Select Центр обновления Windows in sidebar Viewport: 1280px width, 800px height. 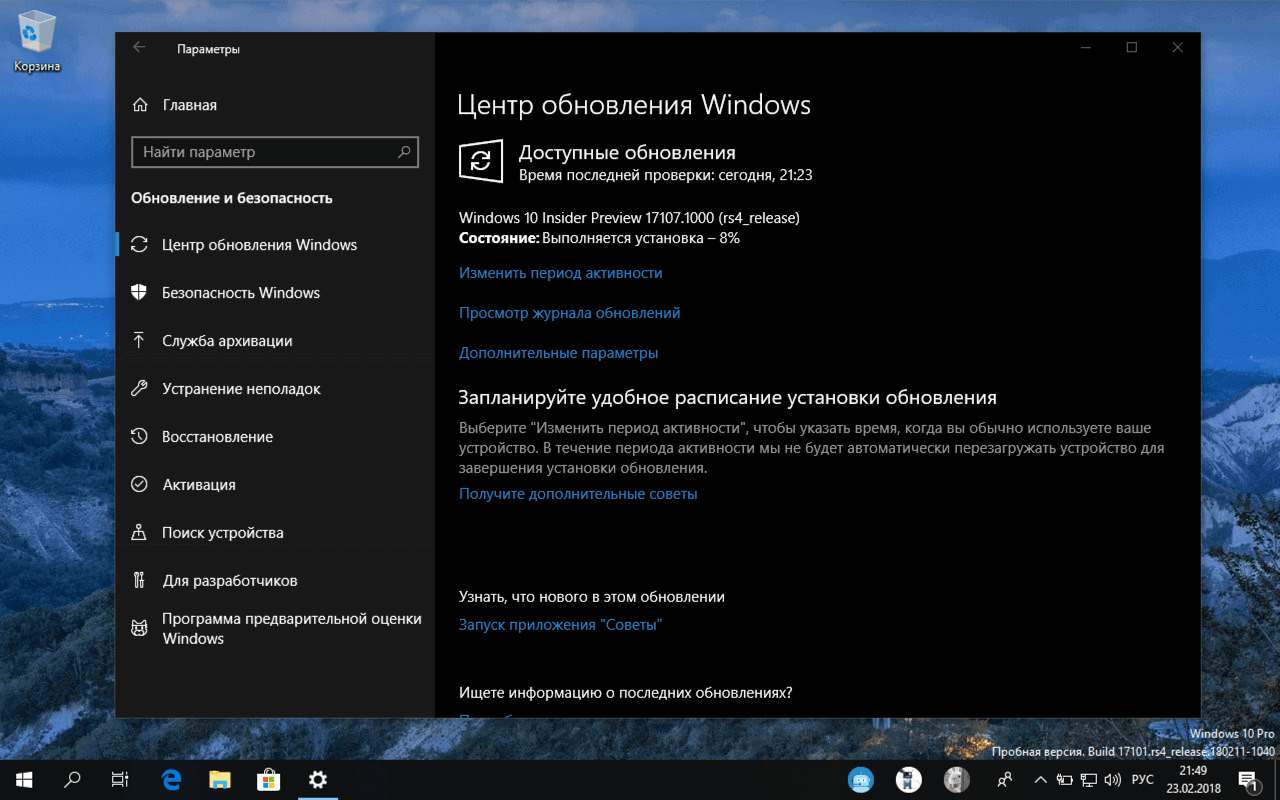(x=275, y=245)
